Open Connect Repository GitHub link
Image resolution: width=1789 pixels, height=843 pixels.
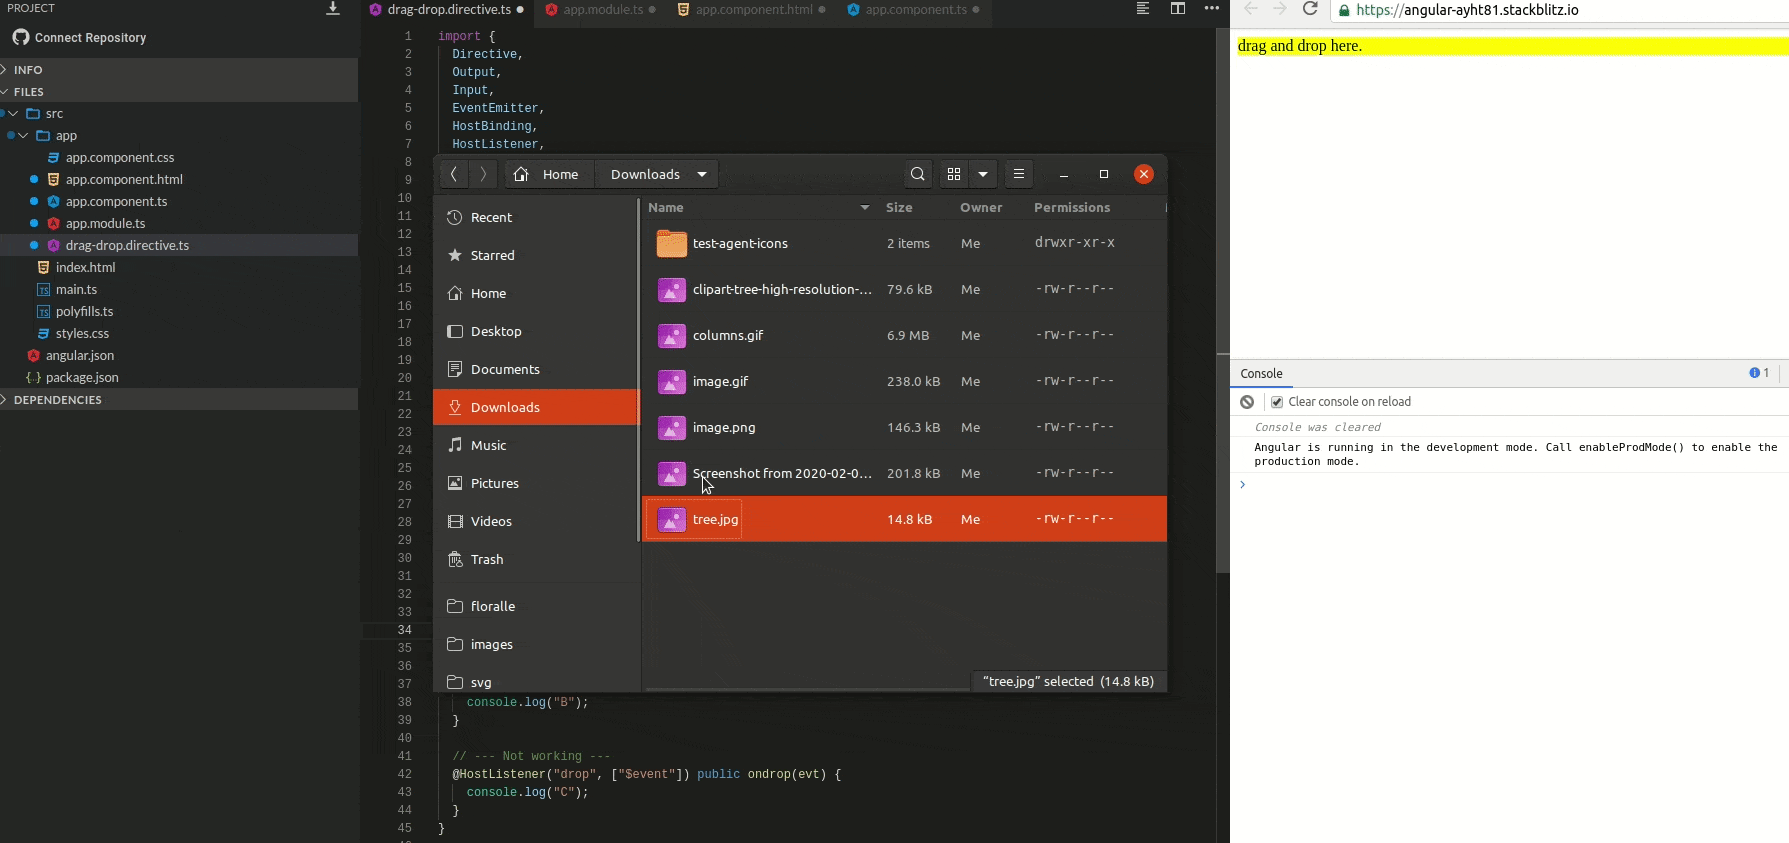(80, 37)
